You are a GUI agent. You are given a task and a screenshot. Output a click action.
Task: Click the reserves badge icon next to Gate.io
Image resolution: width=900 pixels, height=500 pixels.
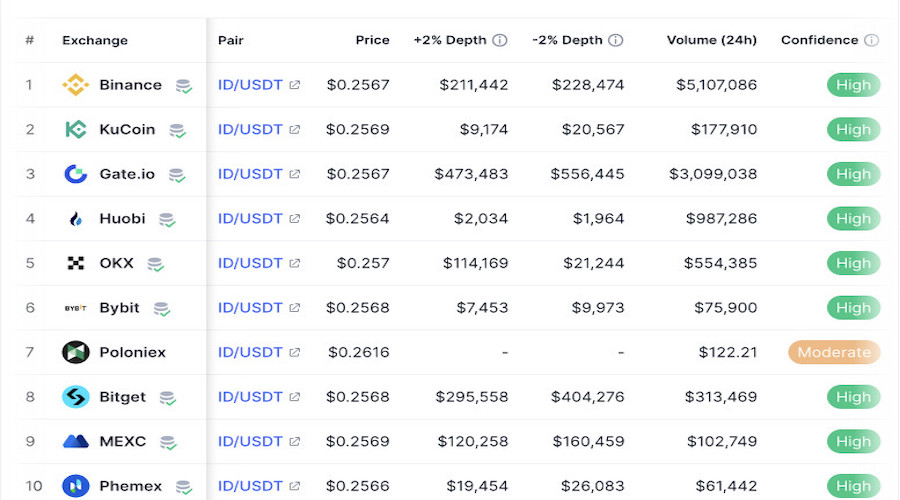coord(177,175)
